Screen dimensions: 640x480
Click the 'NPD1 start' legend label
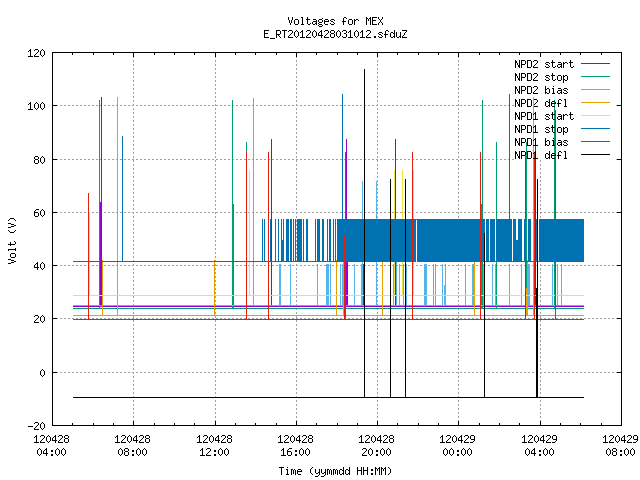544,116
